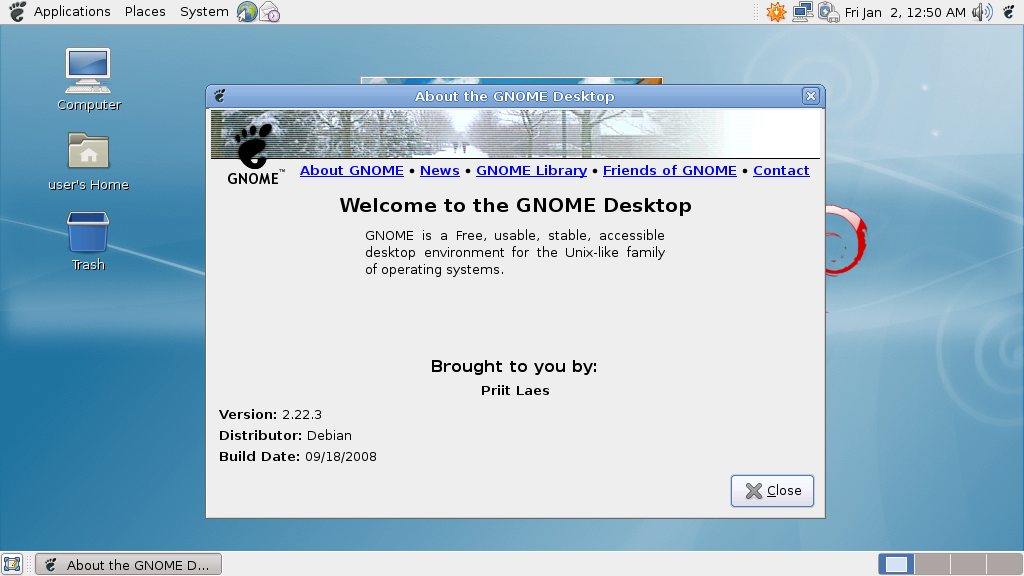
Task: Click the orange update notifier icon
Action: pos(776,12)
